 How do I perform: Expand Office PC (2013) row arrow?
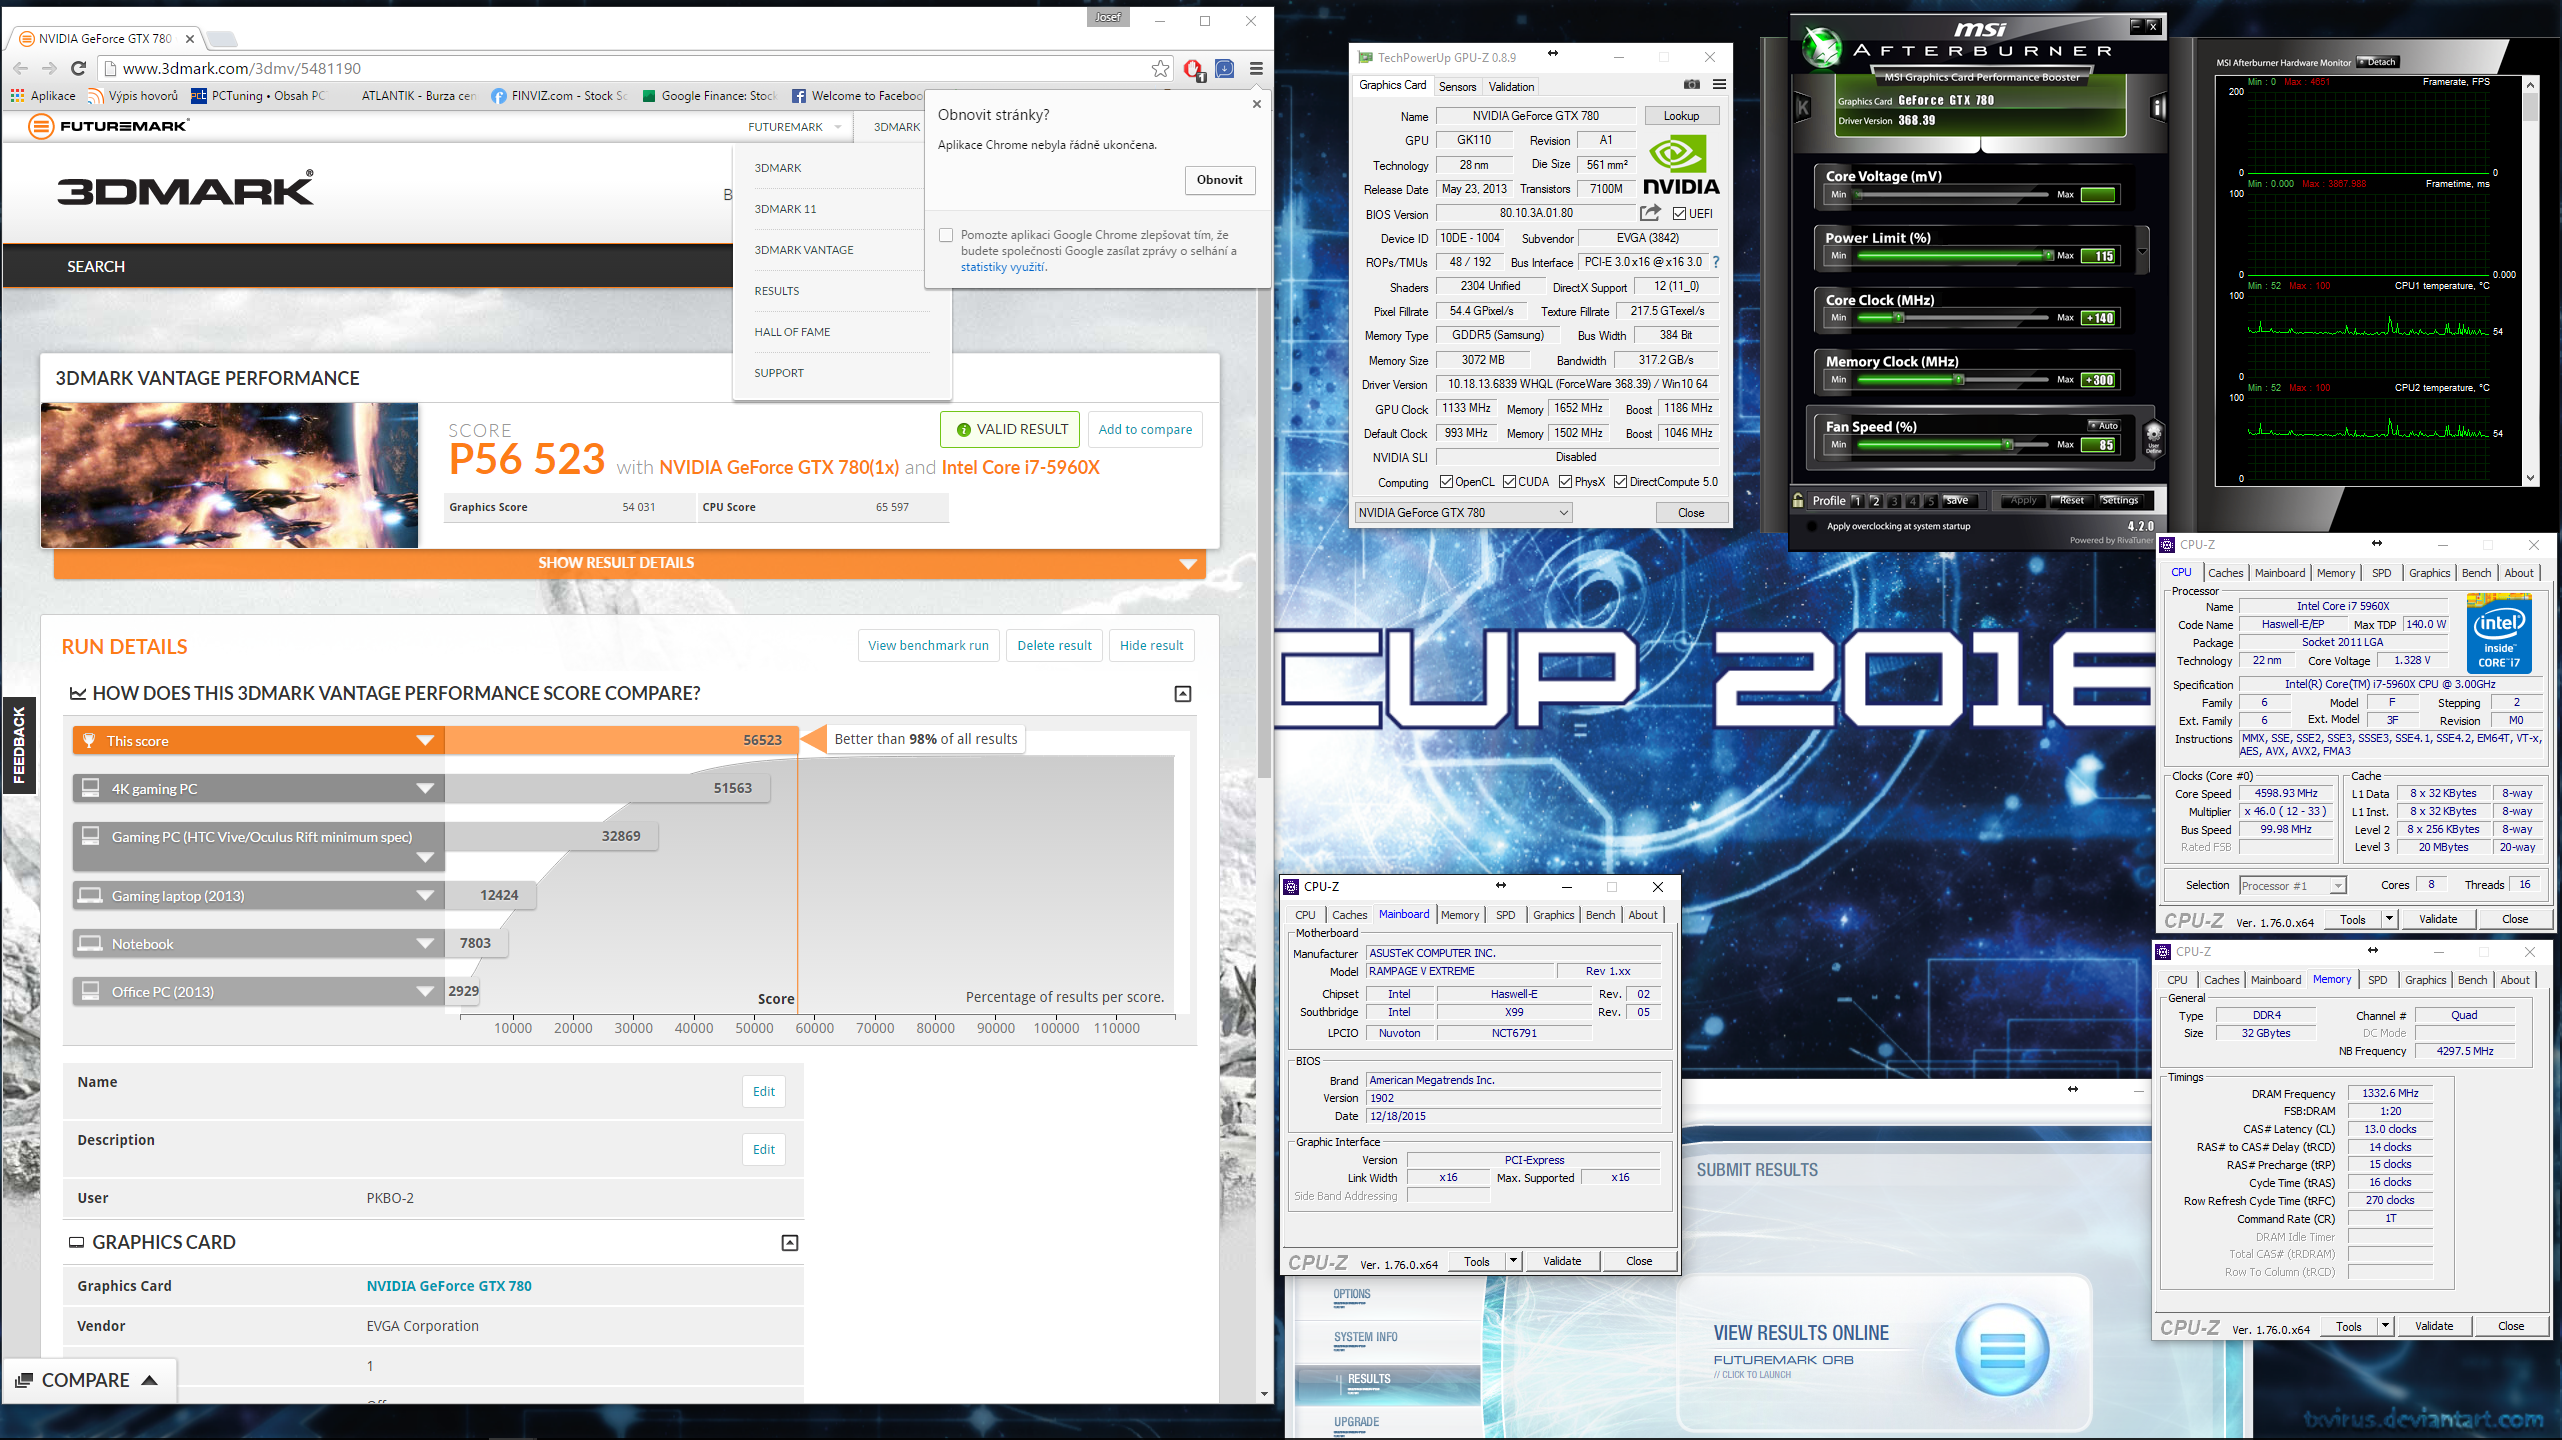425,992
